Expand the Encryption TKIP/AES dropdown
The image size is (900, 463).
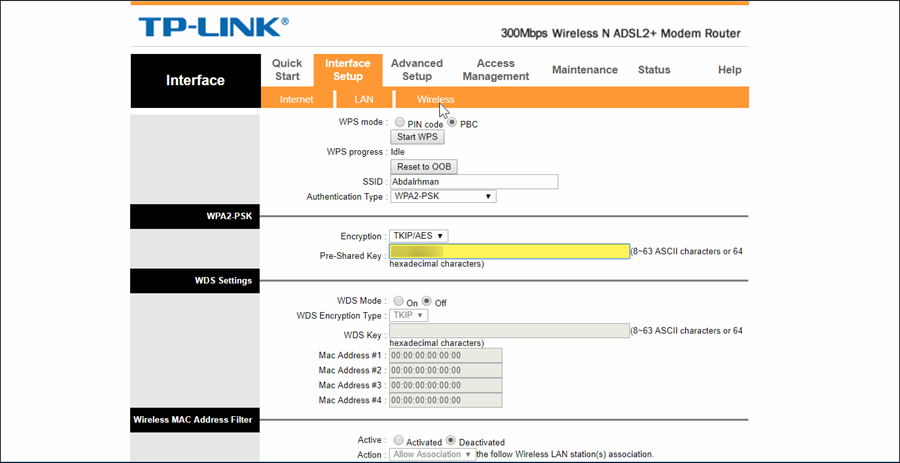pos(418,236)
